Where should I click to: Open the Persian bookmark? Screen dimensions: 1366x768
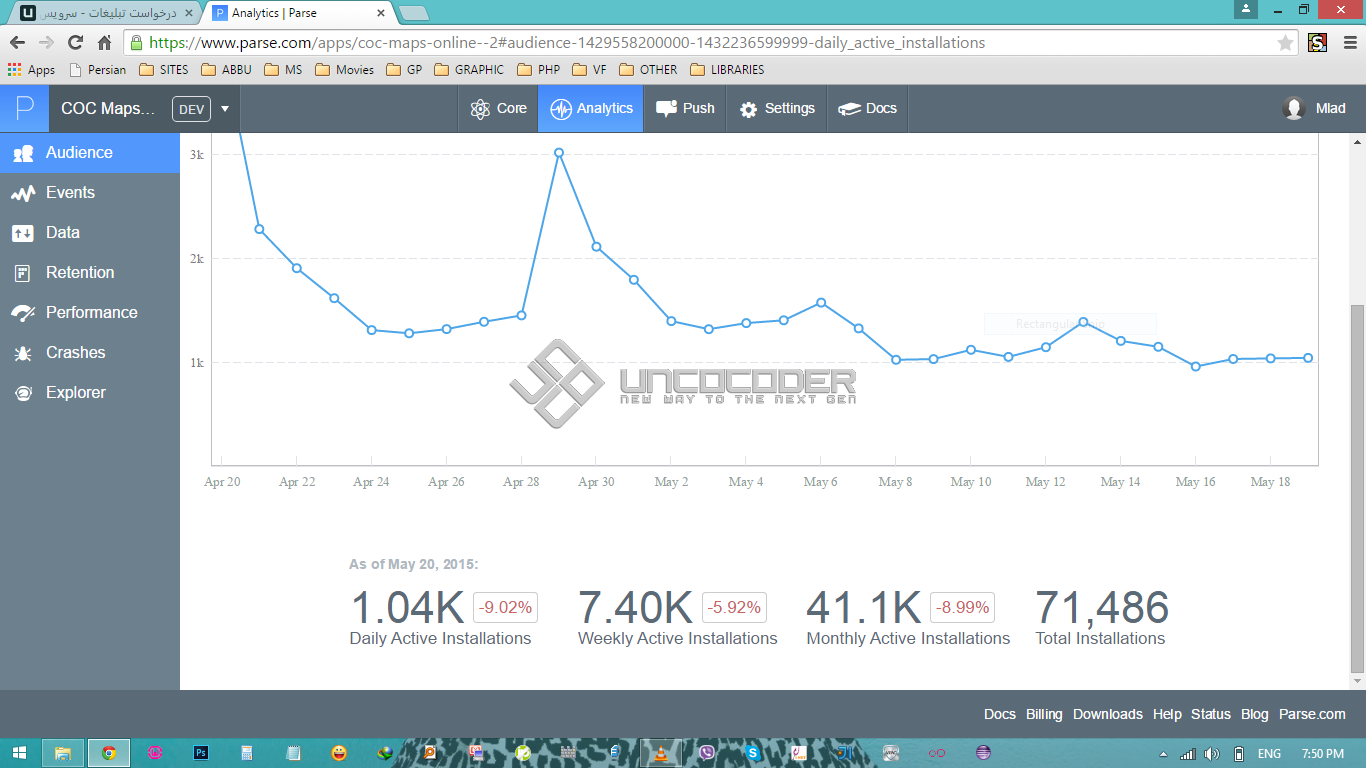(98, 70)
